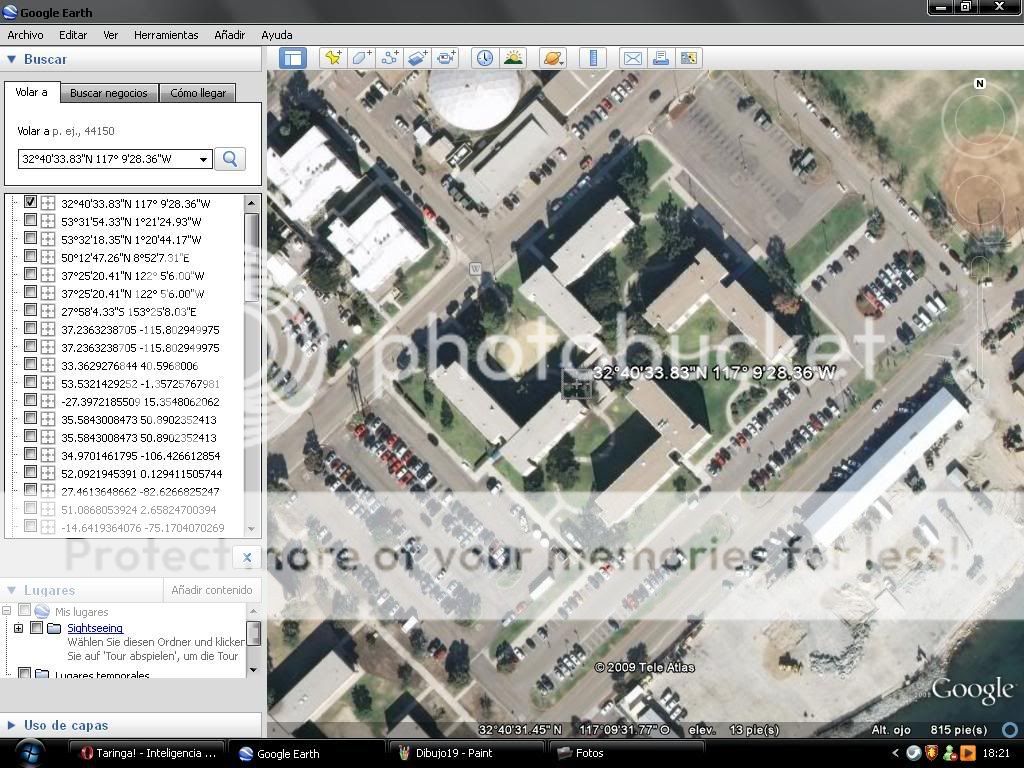Click the move joystick ring control
The height and width of the screenshot is (768, 1024).
980,199
